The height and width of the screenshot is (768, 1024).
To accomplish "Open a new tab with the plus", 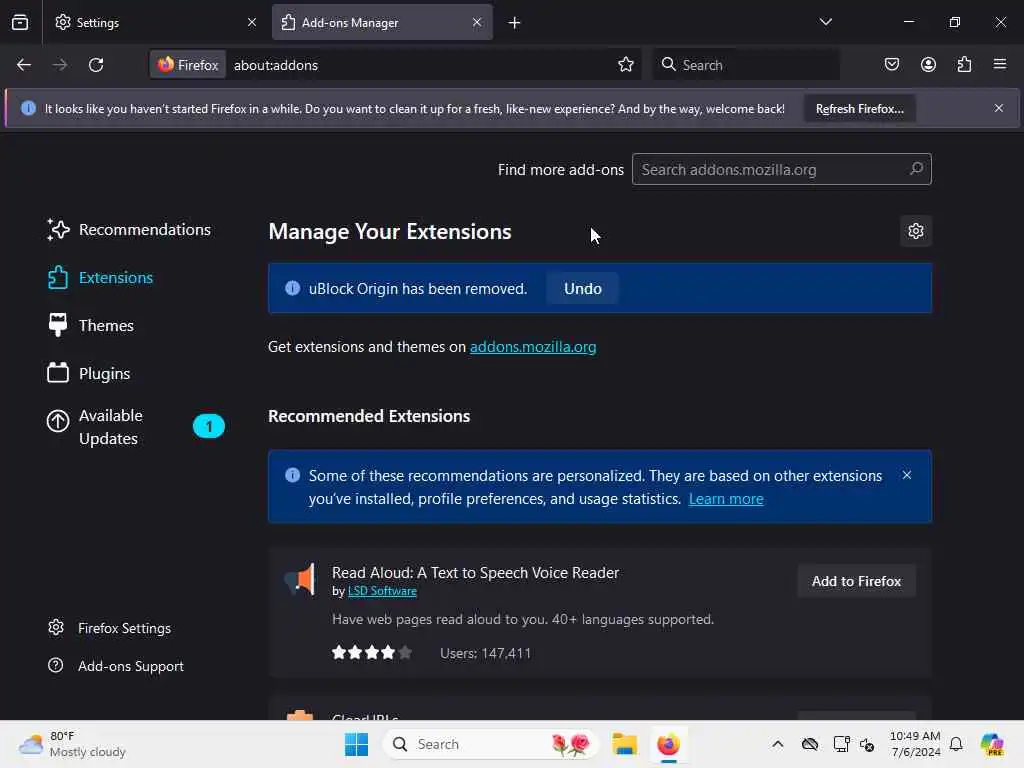I will point(515,23).
